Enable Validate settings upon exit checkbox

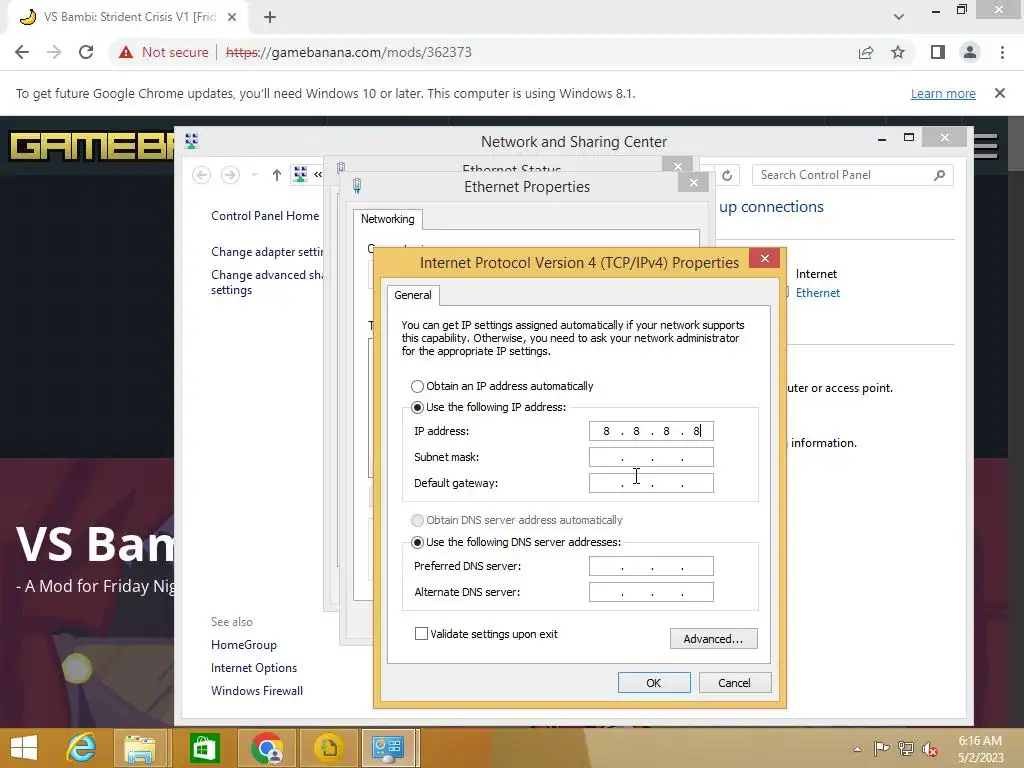coord(487,633)
